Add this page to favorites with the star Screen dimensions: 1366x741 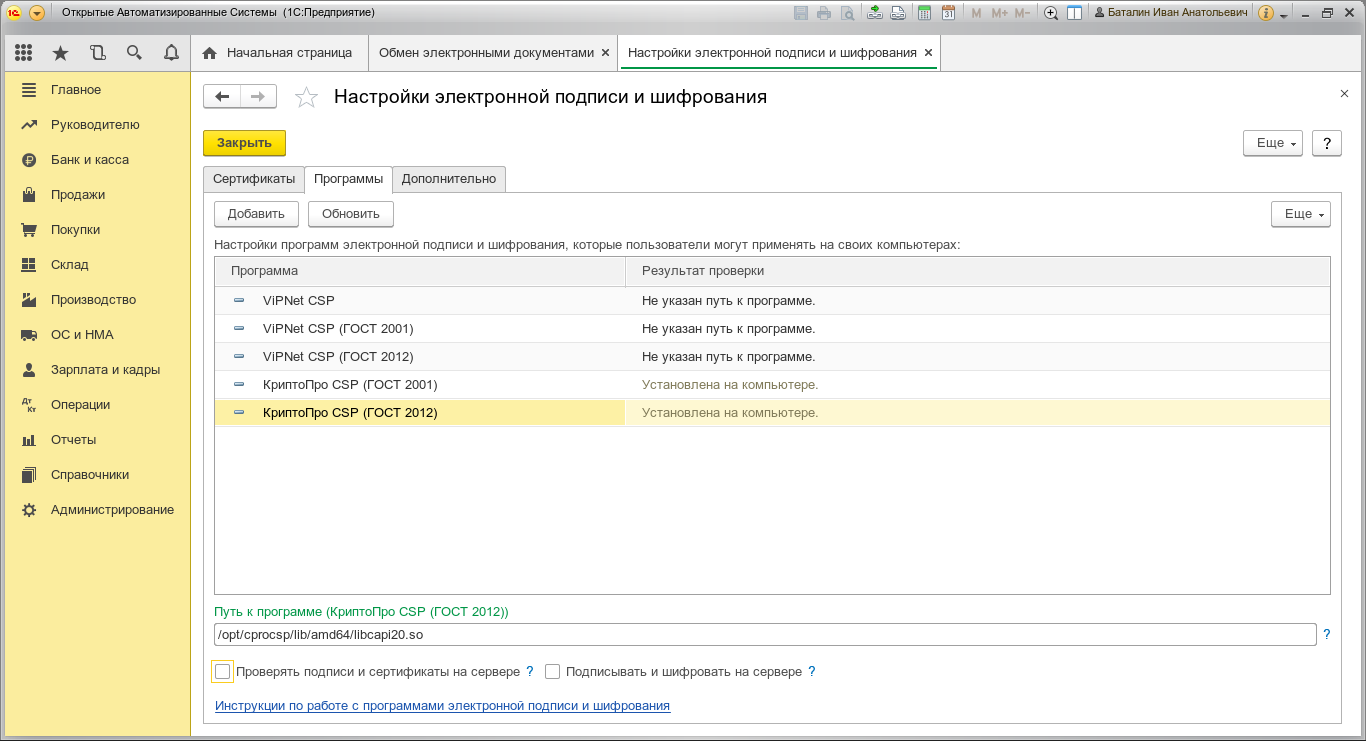pos(306,97)
